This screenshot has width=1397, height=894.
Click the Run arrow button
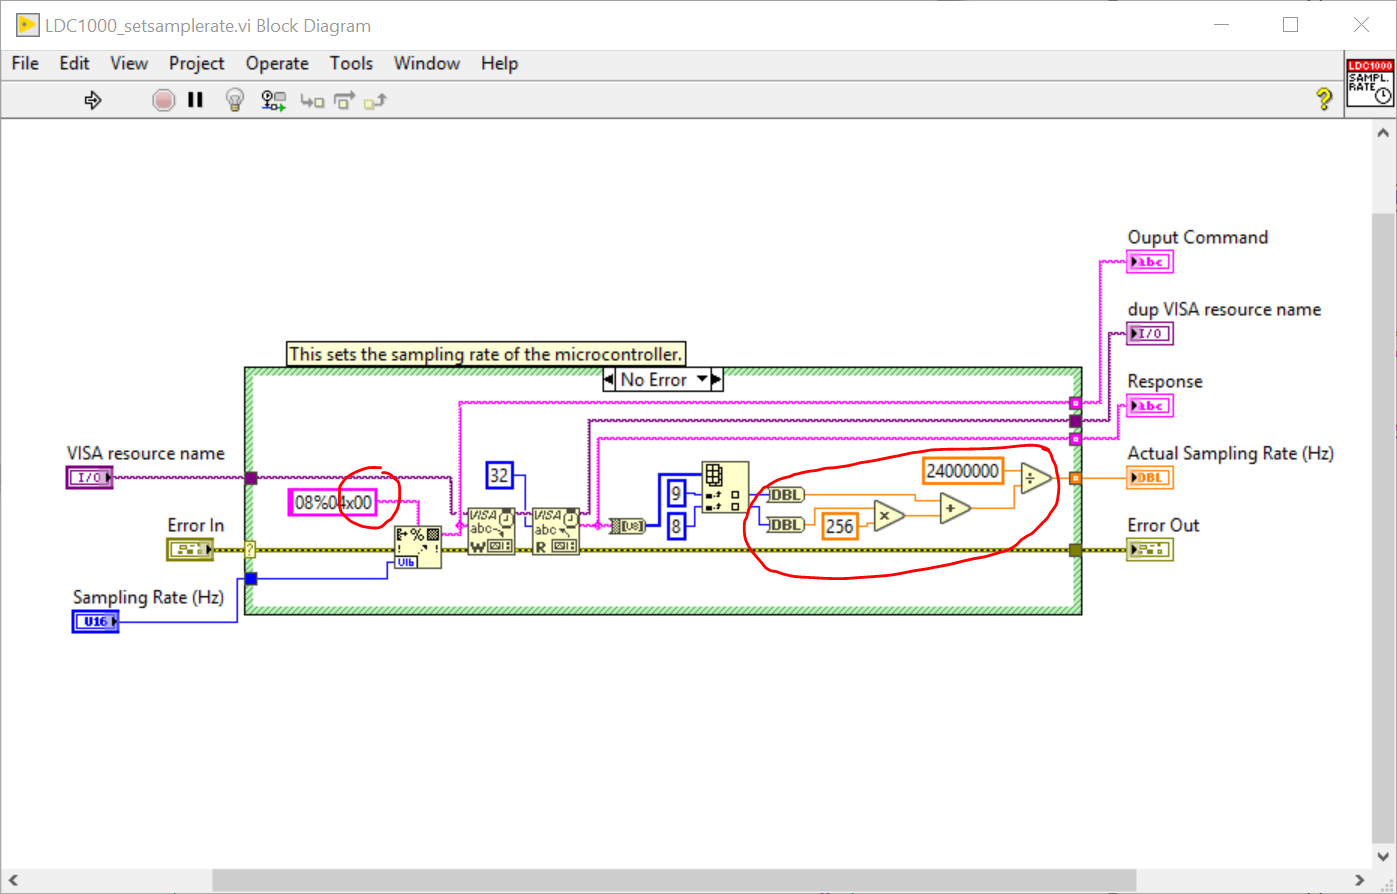93,100
